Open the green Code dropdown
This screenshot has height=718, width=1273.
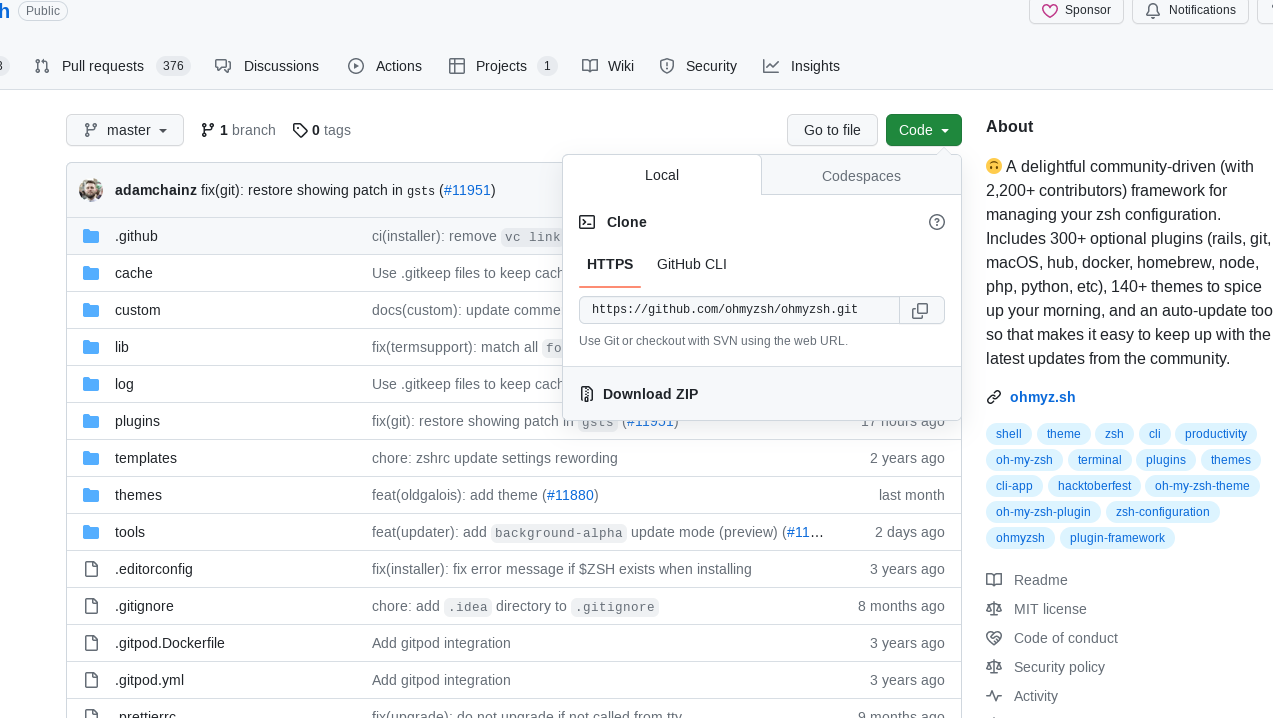tap(923, 130)
